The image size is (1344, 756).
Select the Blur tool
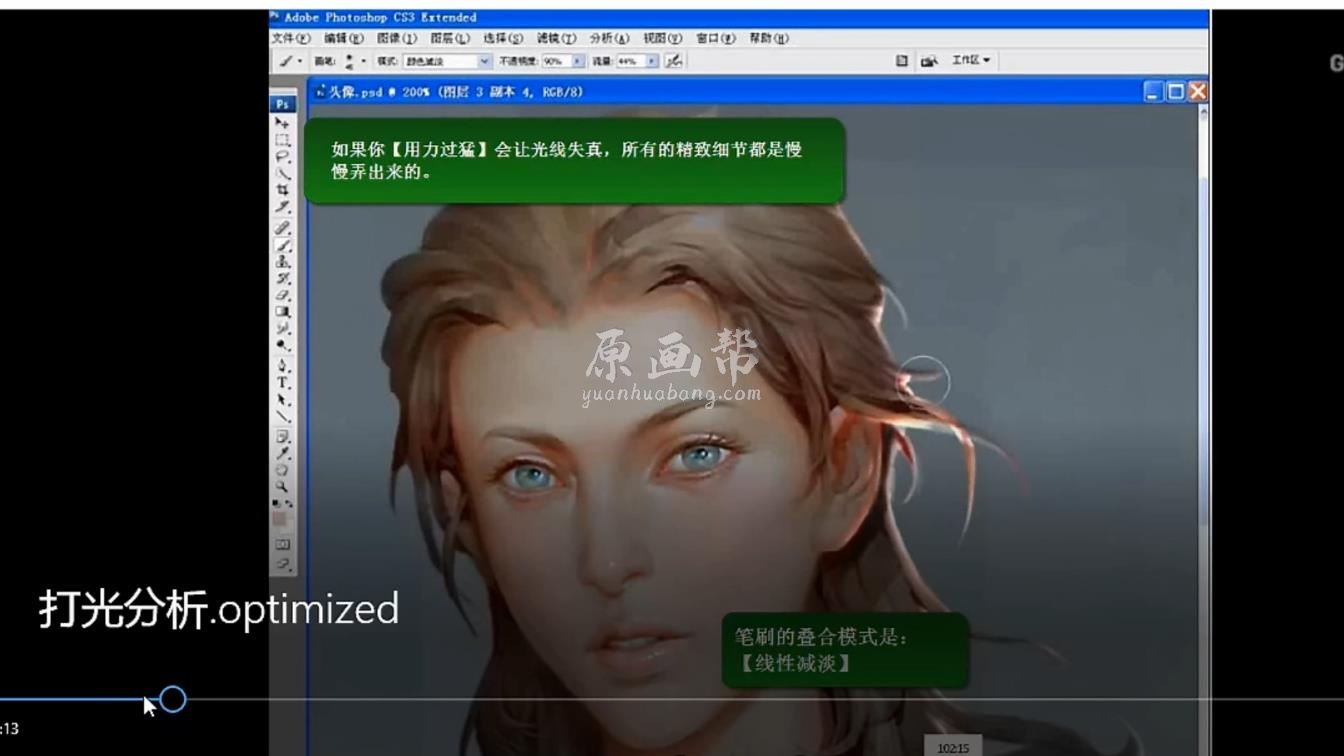point(283,329)
